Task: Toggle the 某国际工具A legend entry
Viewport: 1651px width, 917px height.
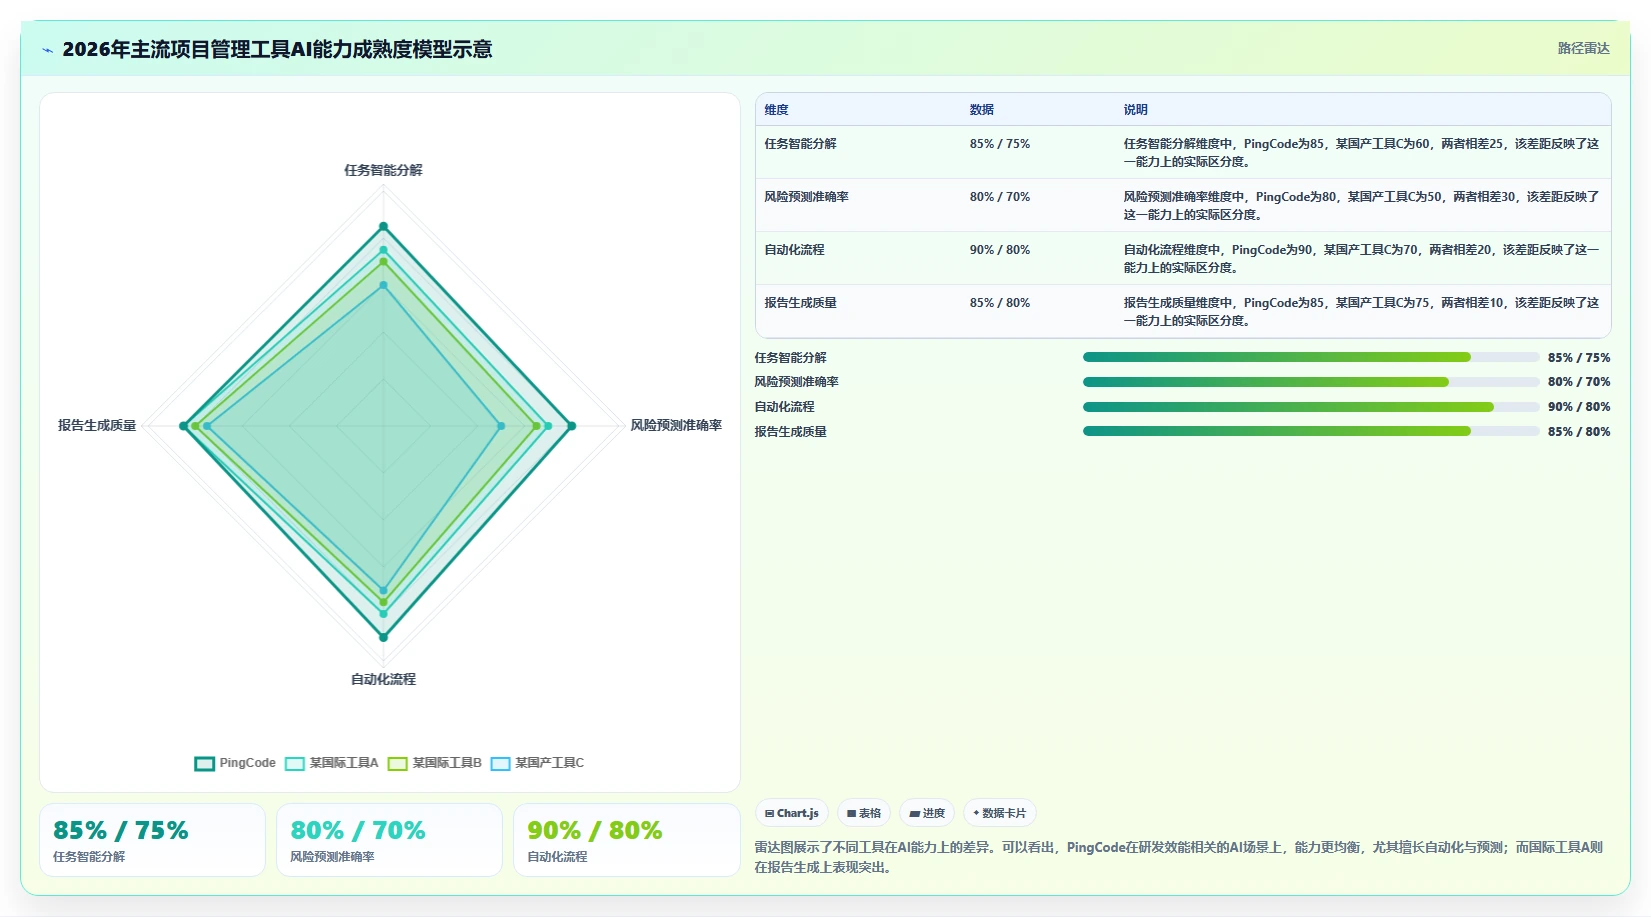Action: pyautogui.click(x=332, y=763)
